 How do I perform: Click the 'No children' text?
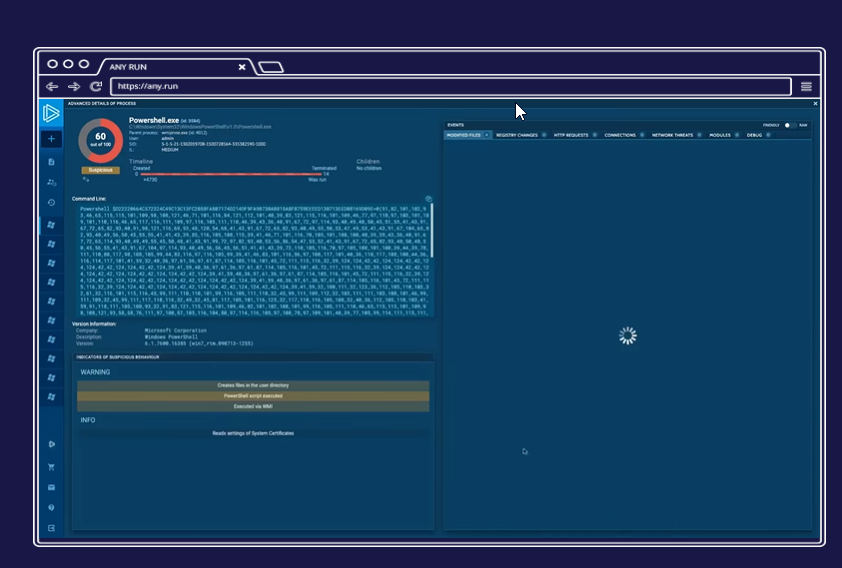coord(369,169)
